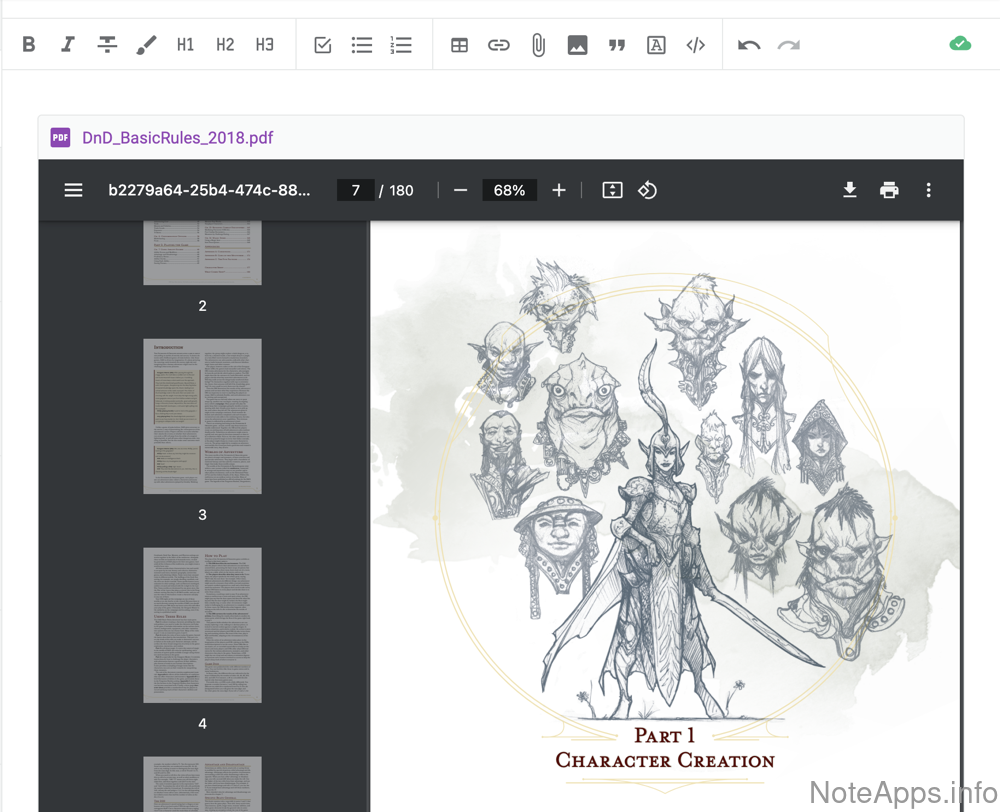Apply strikethrough formatting
This screenshot has width=1000, height=812.
click(107, 45)
